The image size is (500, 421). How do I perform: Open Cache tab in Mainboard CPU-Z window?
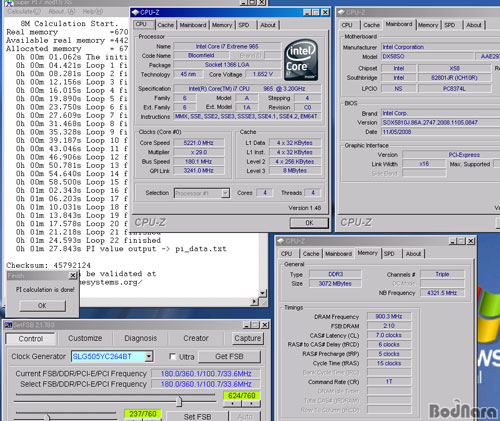371,25
